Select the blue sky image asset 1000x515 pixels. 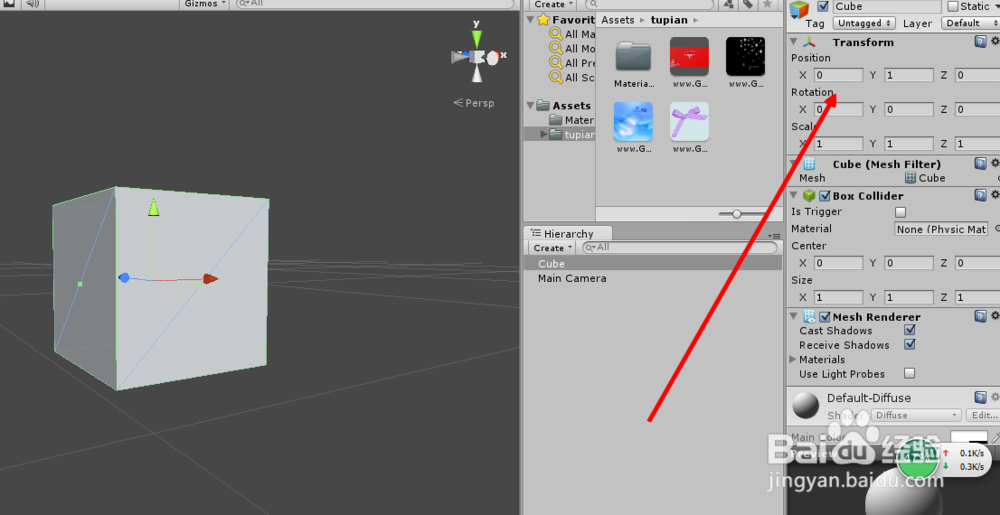point(633,121)
